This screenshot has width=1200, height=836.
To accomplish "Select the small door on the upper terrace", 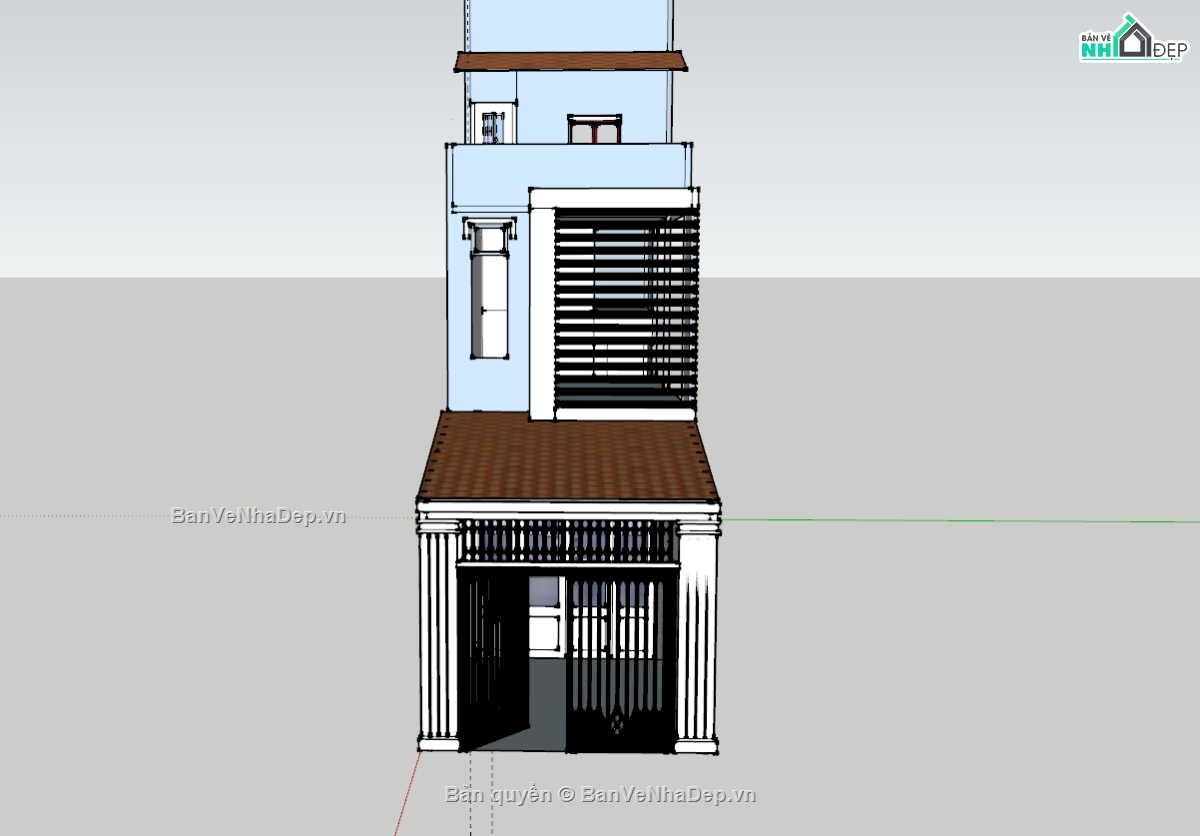I will pos(491,127).
